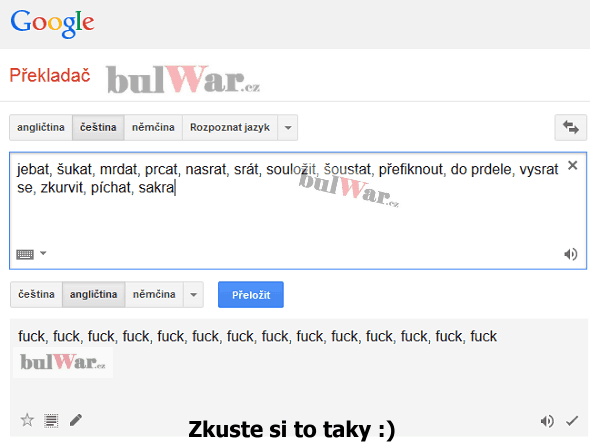Open the Google logo homepage link
The image size is (590, 443).
point(52,23)
